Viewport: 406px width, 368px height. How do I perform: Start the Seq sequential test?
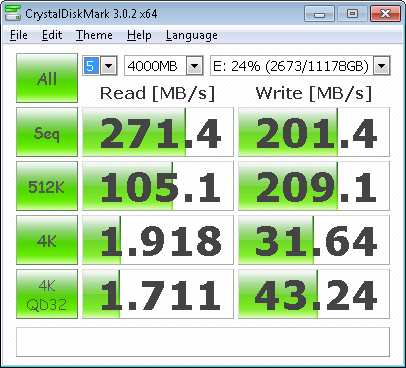pyautogui.click(x=47, y=132)
